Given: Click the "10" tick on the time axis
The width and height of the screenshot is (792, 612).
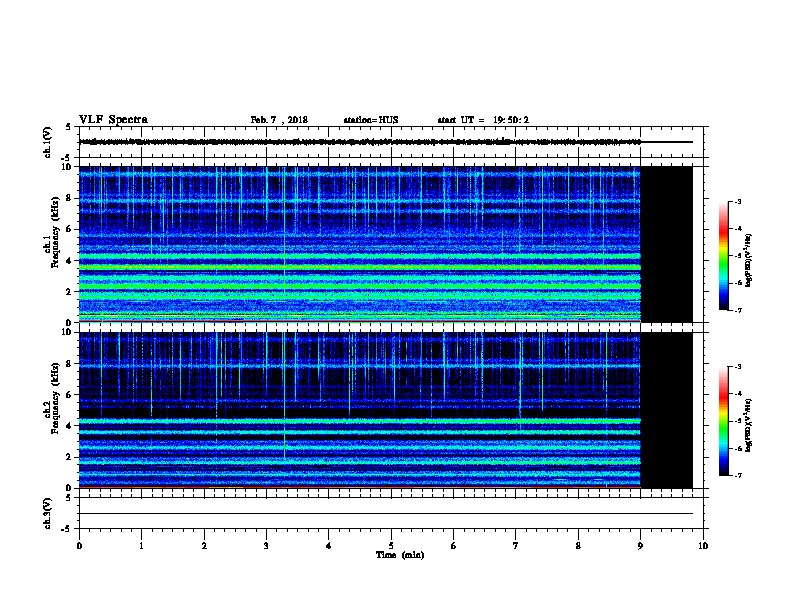Looking at the screenshot, I should click(703, 546).
